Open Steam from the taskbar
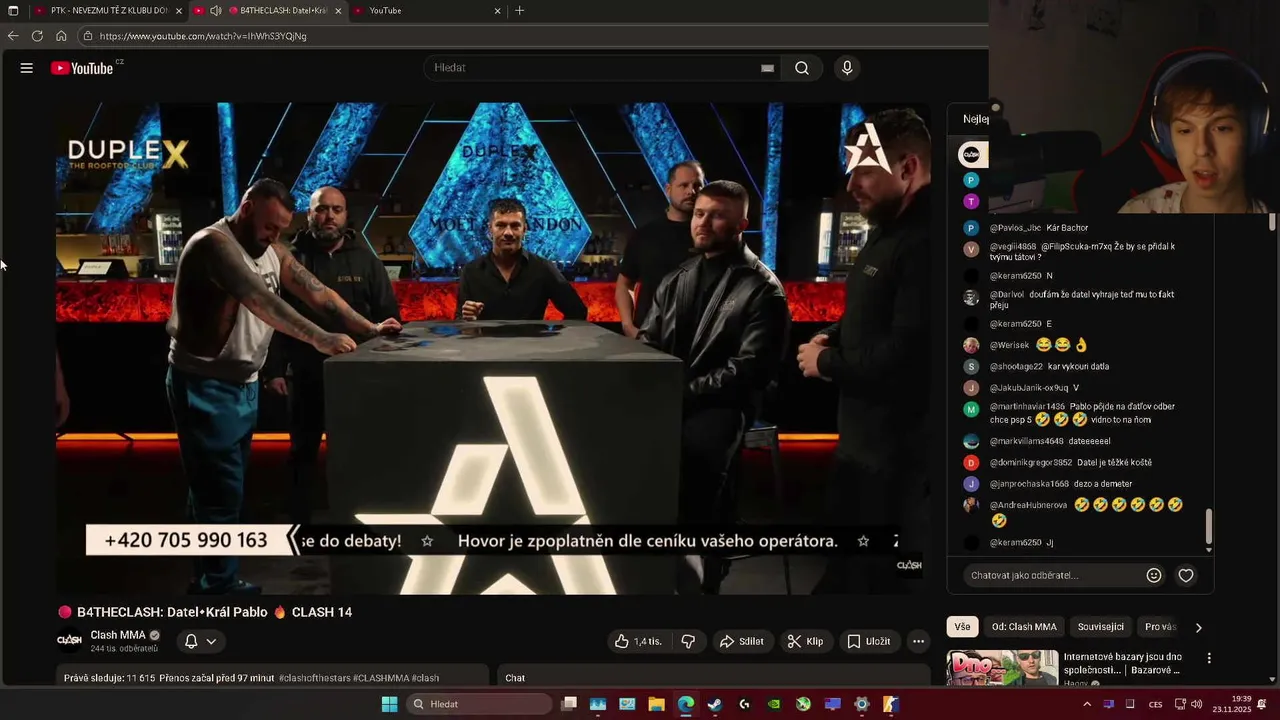 [x=715, y=704]
